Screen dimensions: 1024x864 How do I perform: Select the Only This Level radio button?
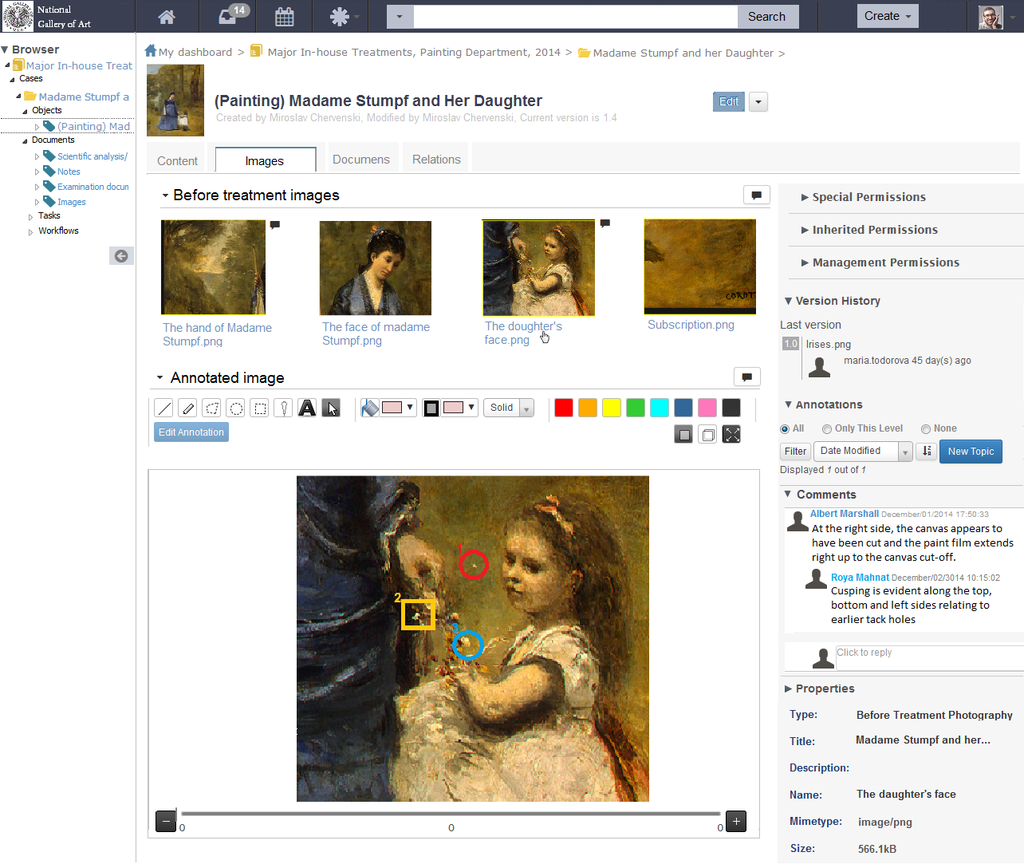point(827,429)
